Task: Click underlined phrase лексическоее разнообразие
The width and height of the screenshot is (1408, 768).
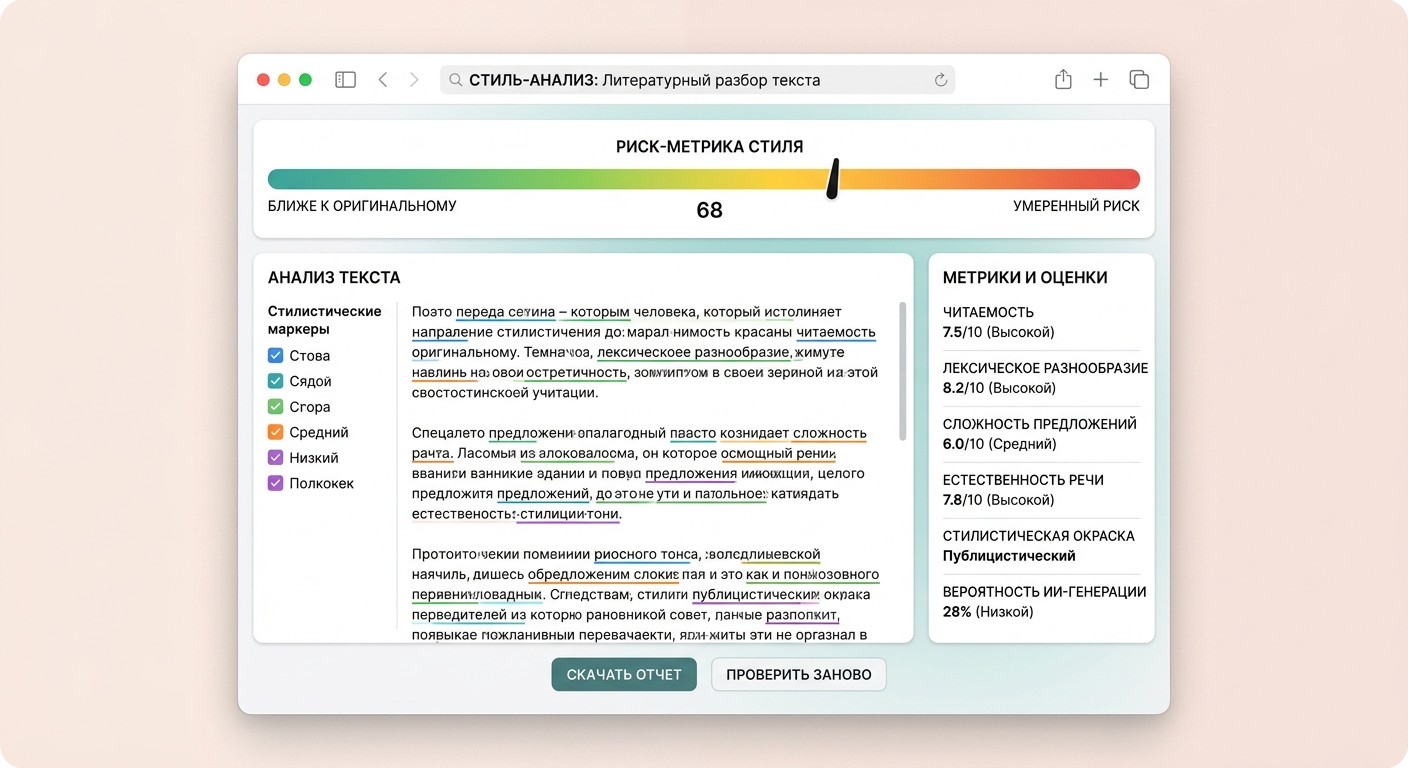Action: click(x=694, y=353)
